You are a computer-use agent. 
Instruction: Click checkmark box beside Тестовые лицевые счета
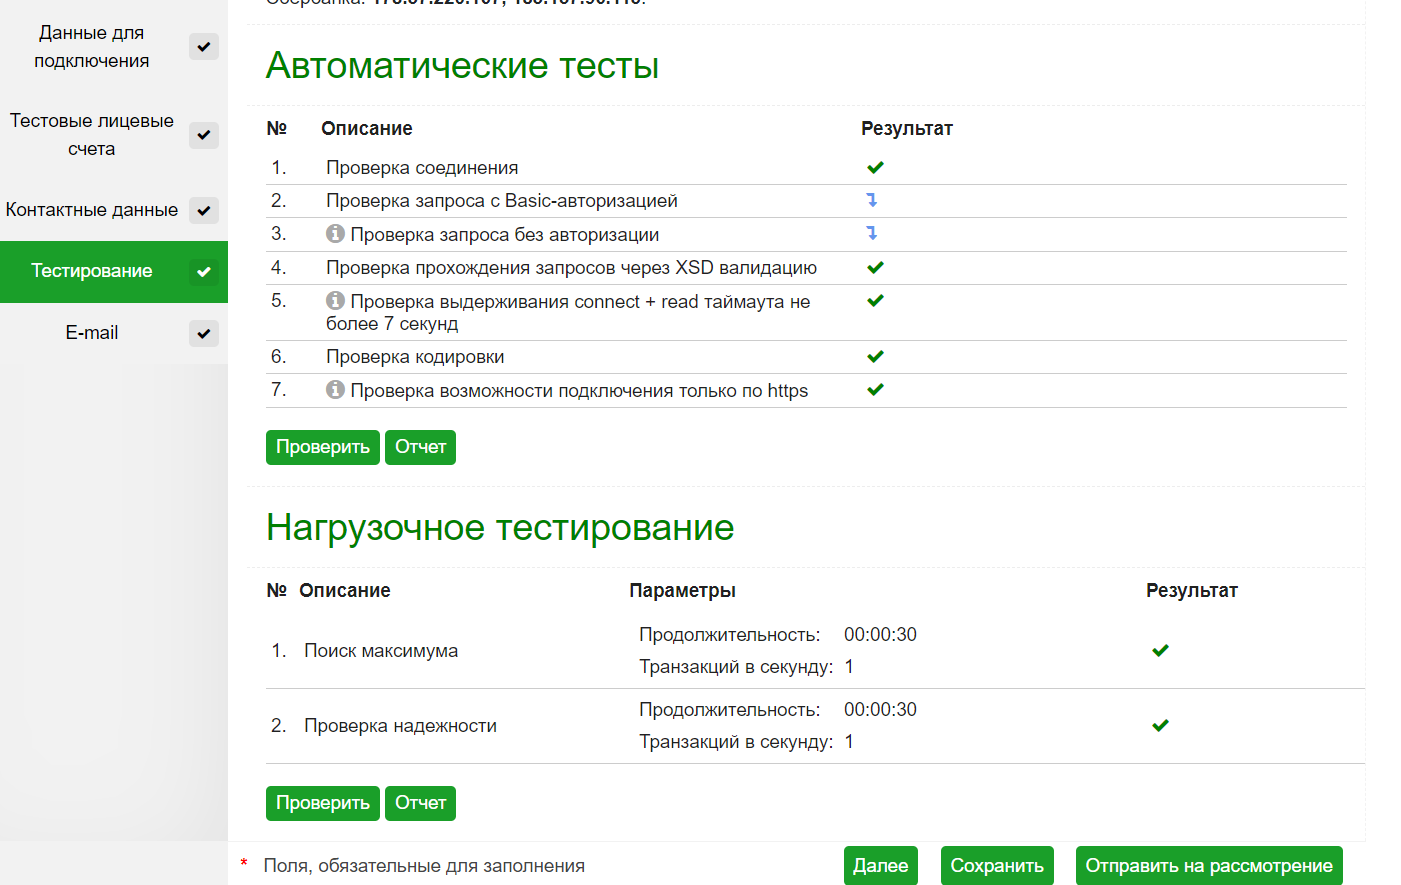204,135
